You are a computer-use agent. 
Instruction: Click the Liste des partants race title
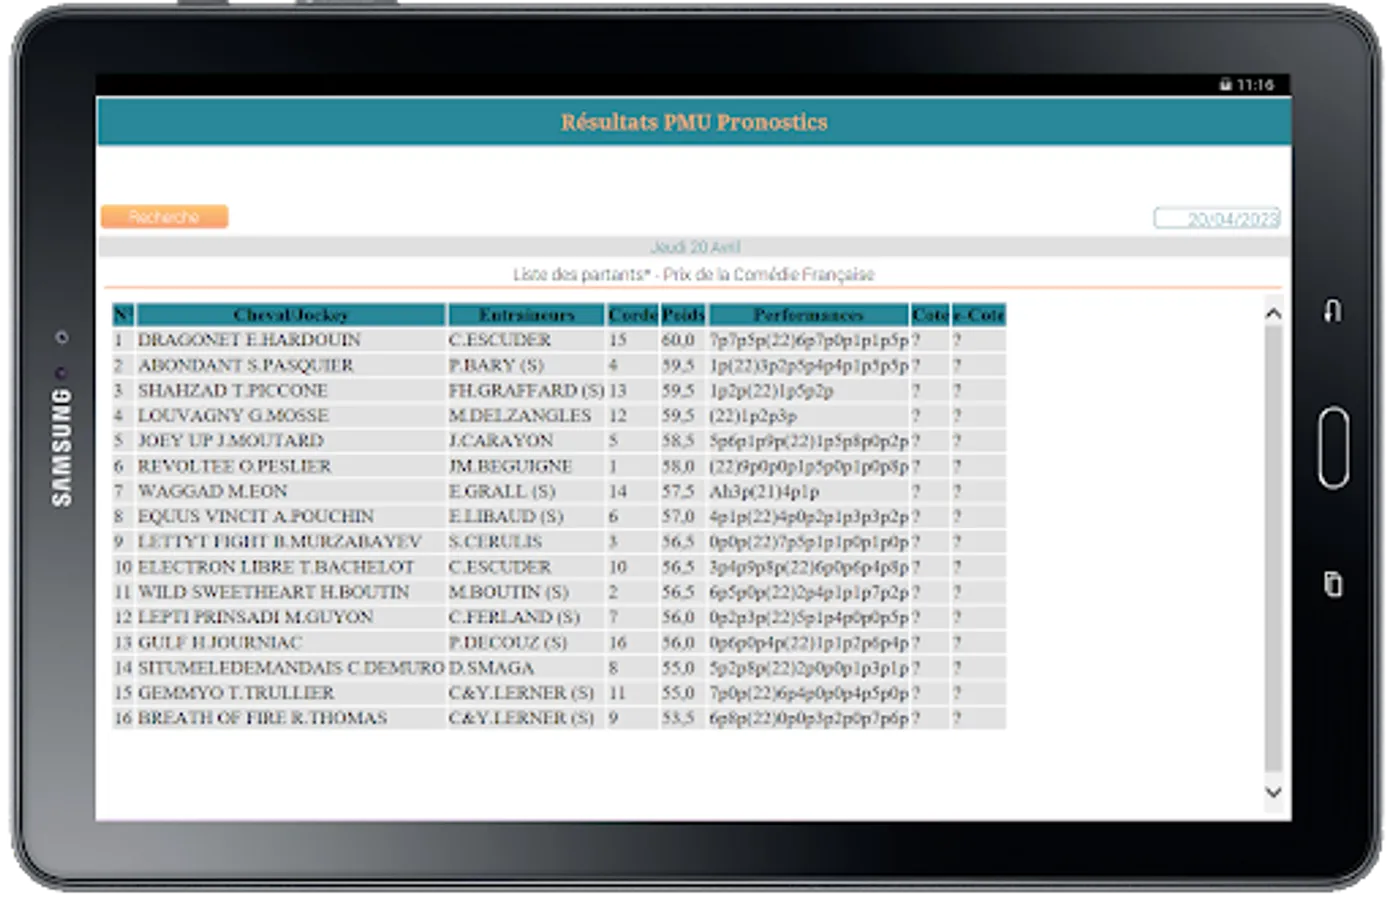coord(694,274)
